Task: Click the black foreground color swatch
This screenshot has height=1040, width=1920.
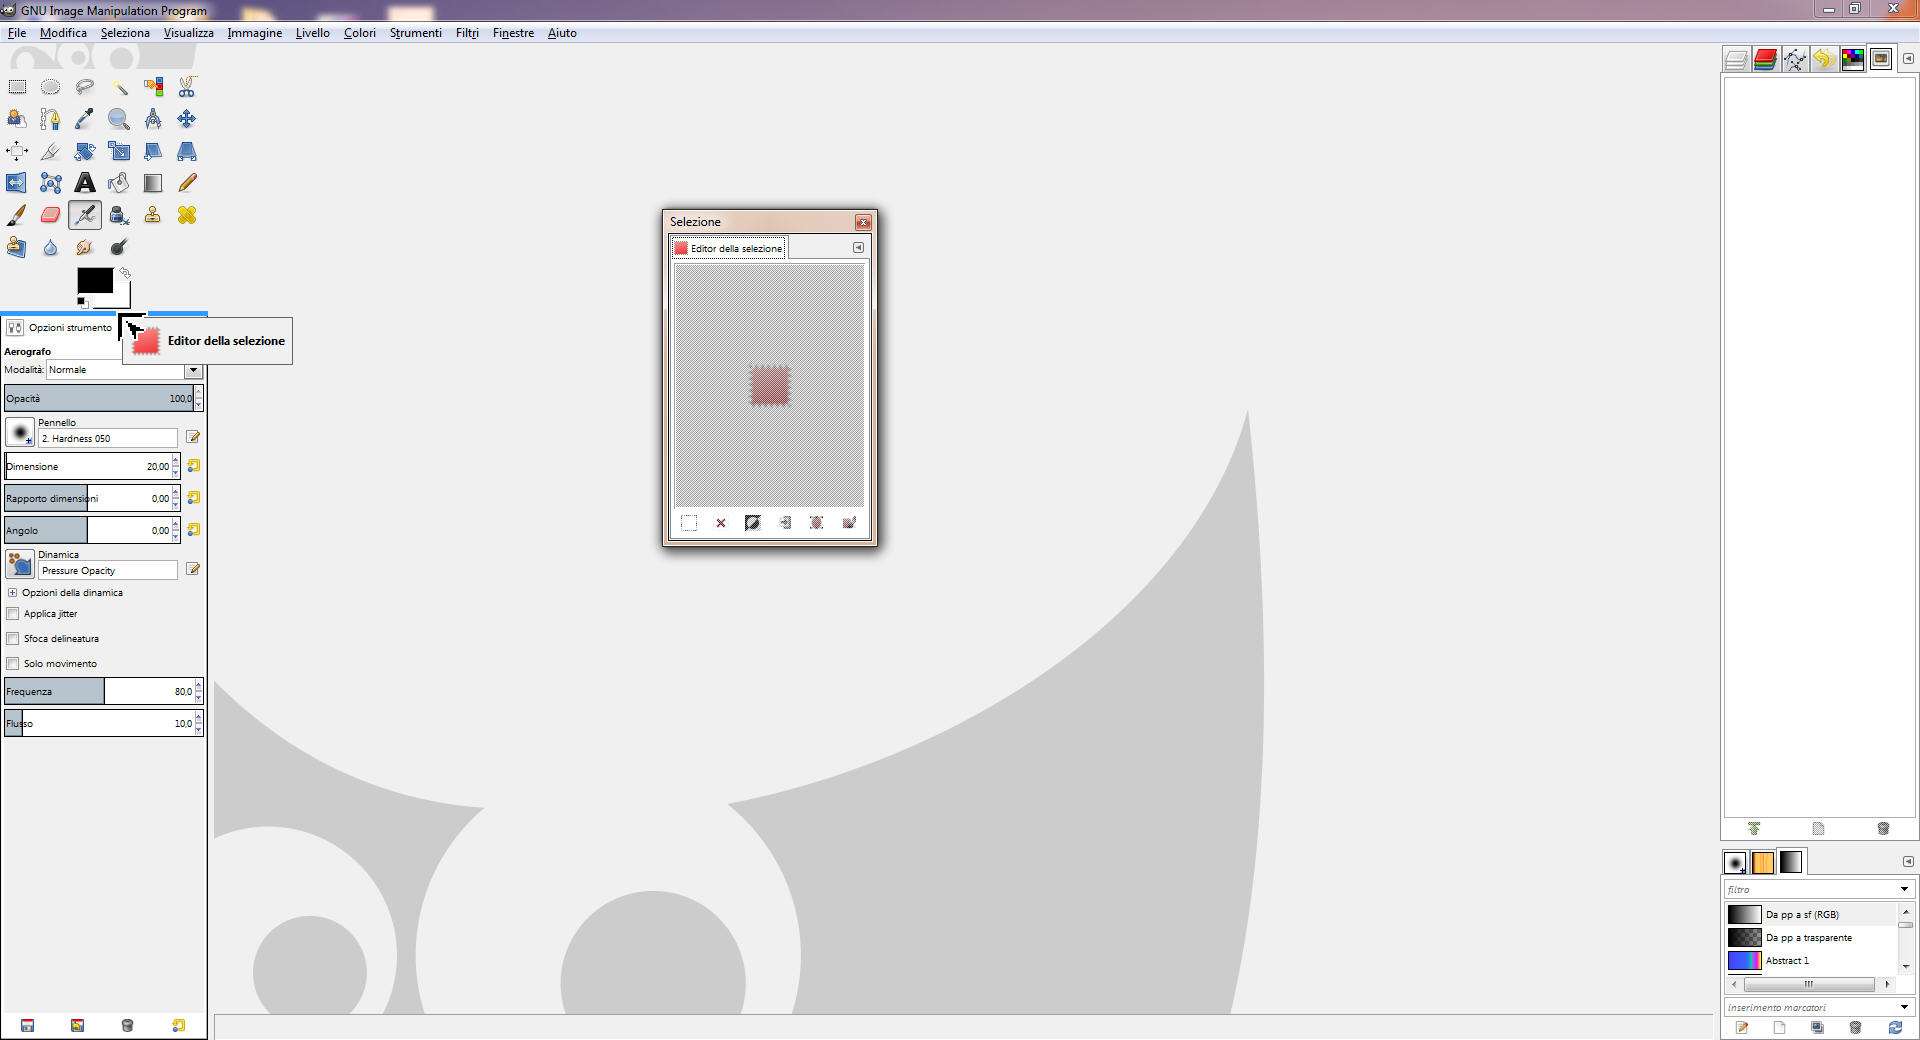Action: 95,281
